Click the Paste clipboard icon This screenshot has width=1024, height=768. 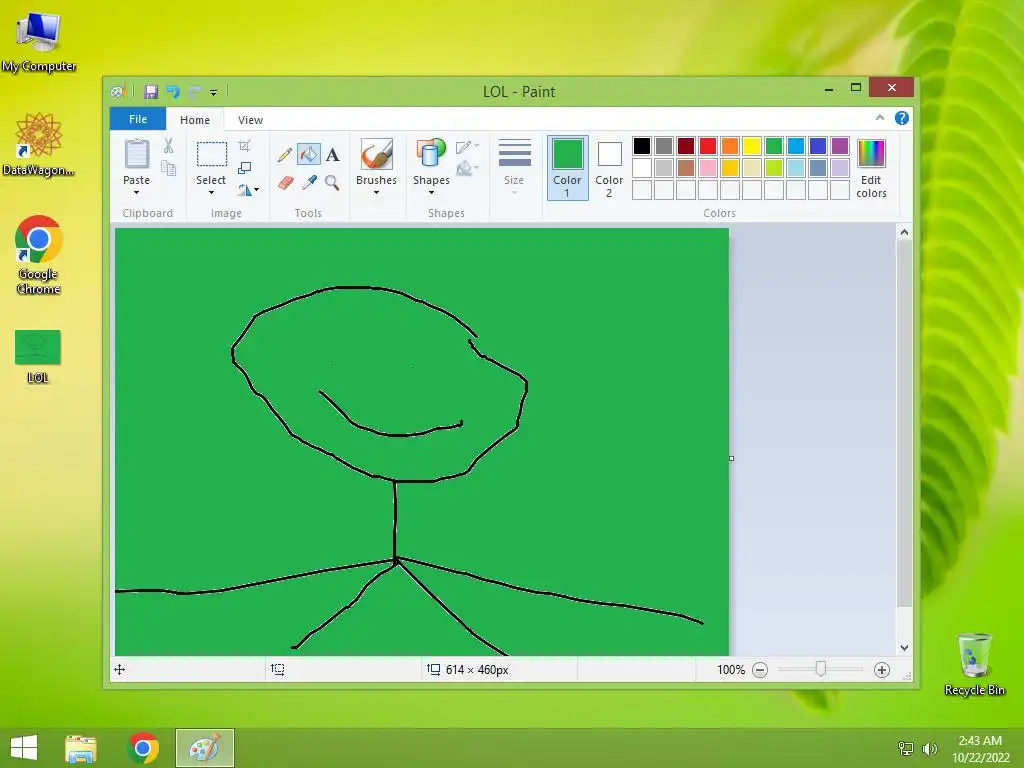pos(136,154)
